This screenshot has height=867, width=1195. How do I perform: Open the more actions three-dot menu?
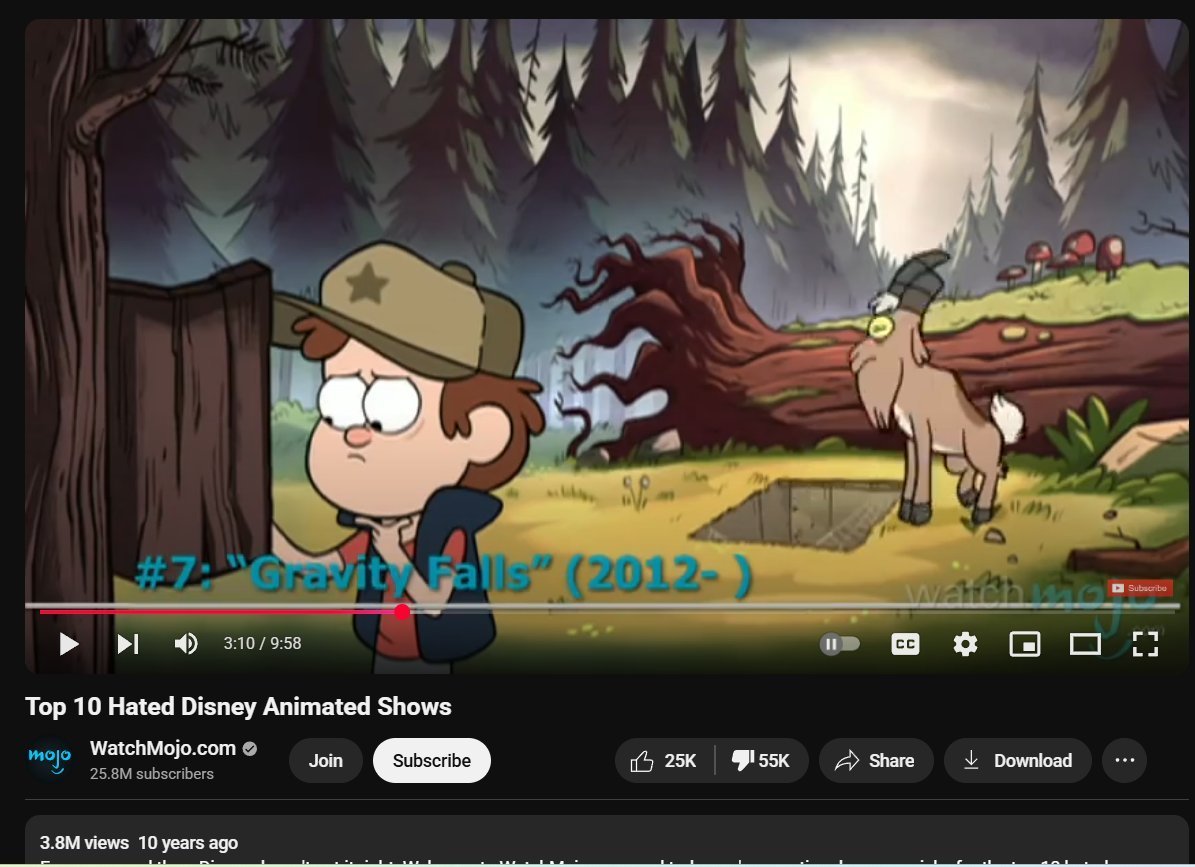point(1125,760)
